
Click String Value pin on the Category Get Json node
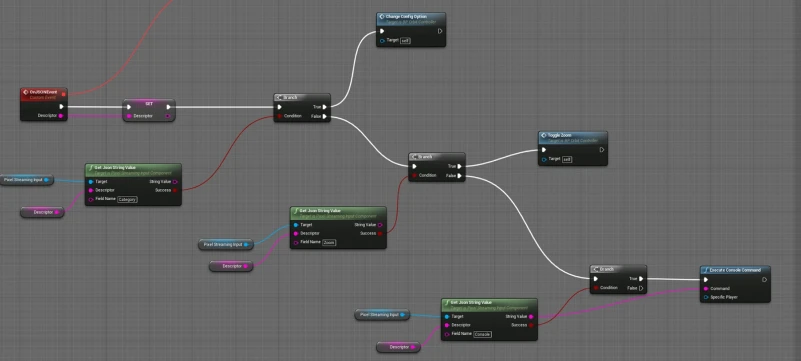coord(175,181)
